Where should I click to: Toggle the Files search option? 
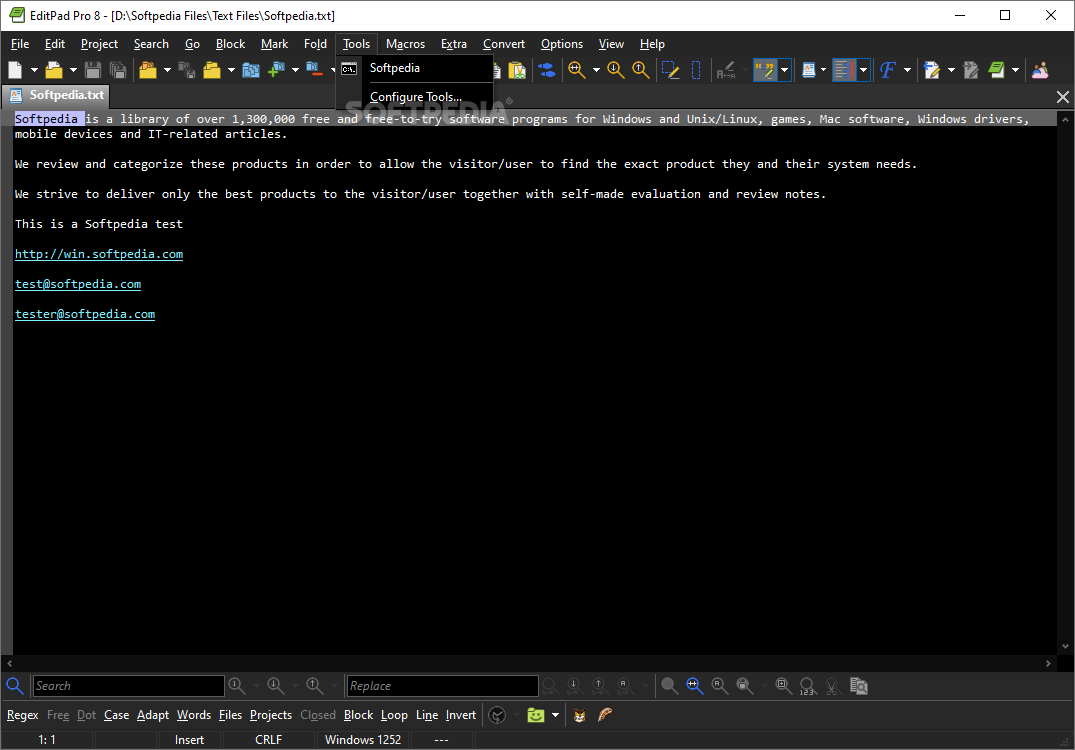pos(230,715)
